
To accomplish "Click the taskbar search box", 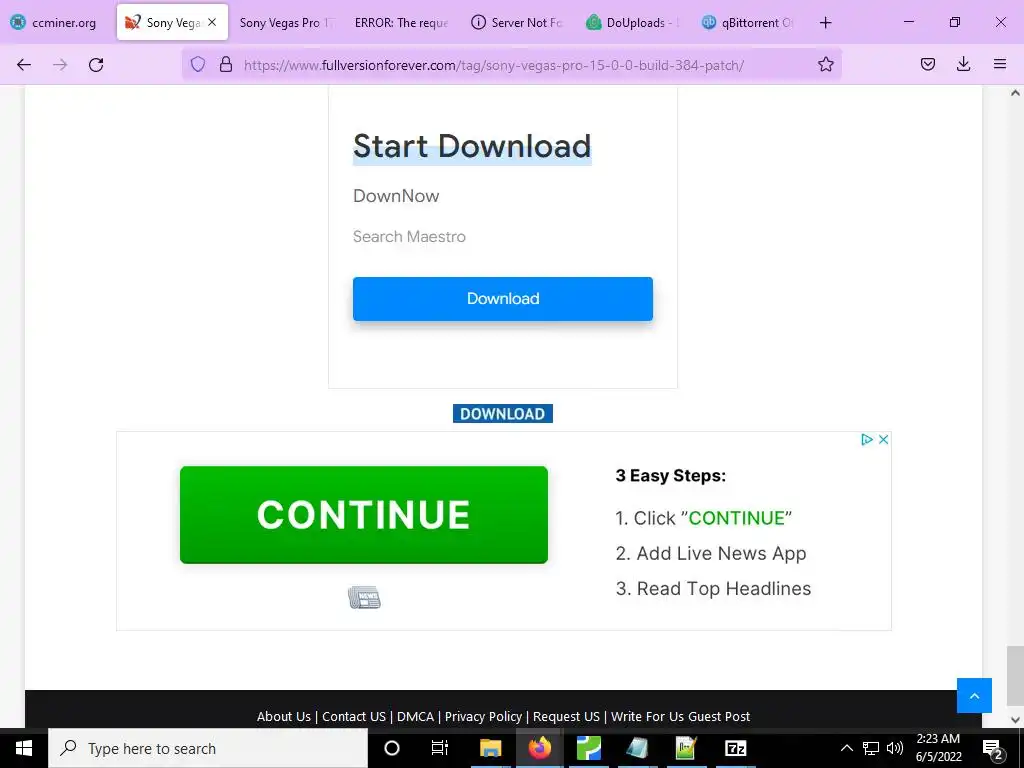I will pyautogui.click(x=208, y=748).
